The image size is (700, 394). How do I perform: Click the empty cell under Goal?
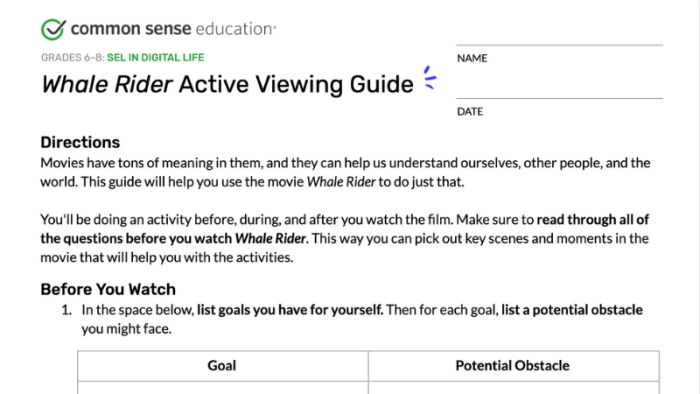(x=223, y=388)
